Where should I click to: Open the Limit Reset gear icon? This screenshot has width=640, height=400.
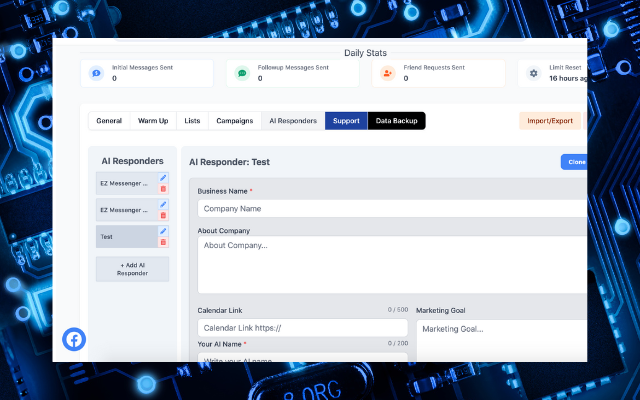tap(533, 73)
